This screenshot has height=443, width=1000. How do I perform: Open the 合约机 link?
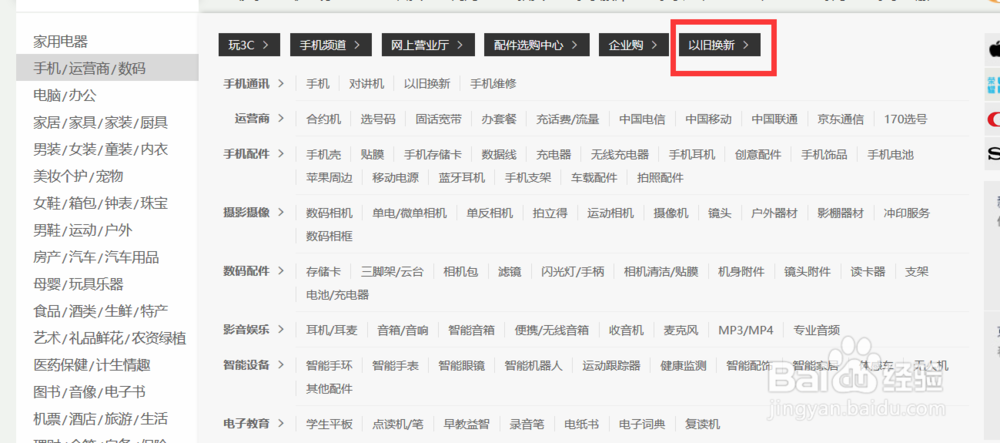[323, 119]
